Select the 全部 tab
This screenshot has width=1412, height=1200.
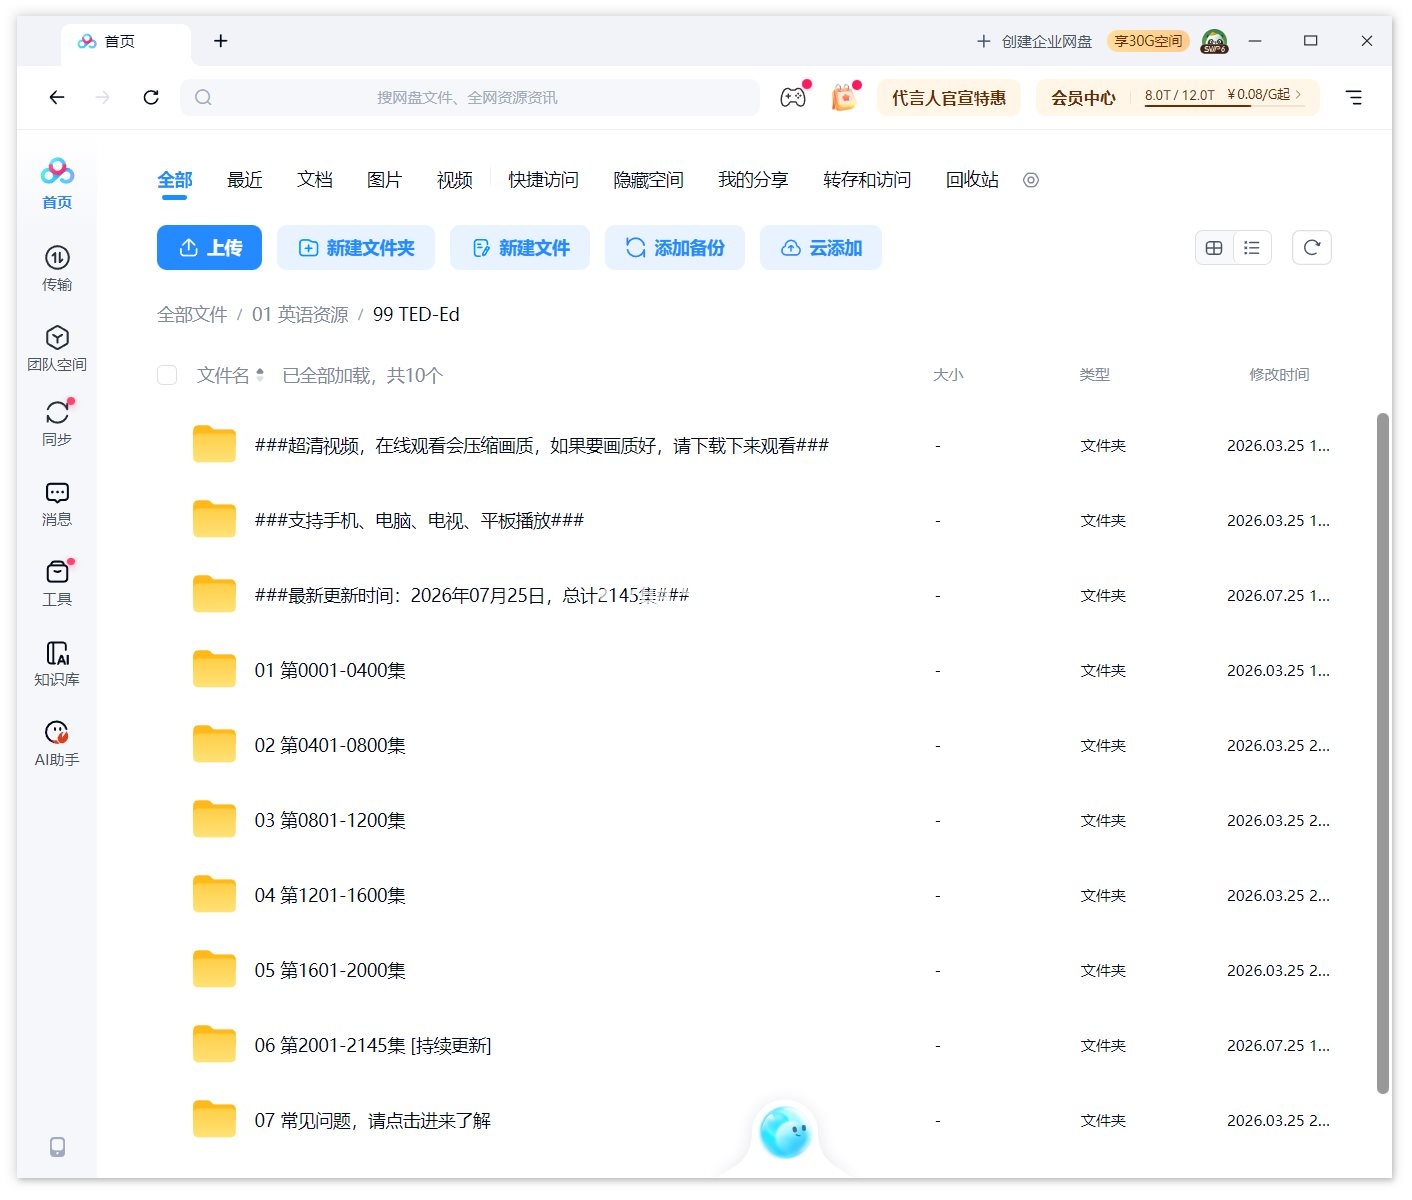[x=174, y=180]
